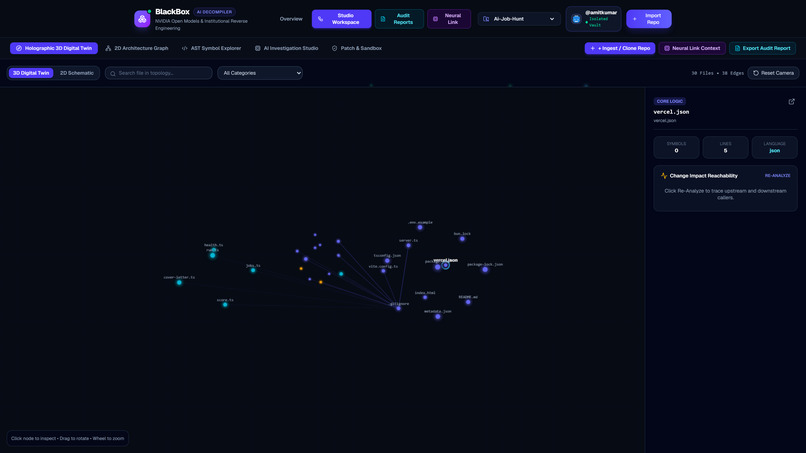Switch to 3D Digital Twin view
Screen dimensions: 806x453
pyautogui.click(x=31, y=73)
